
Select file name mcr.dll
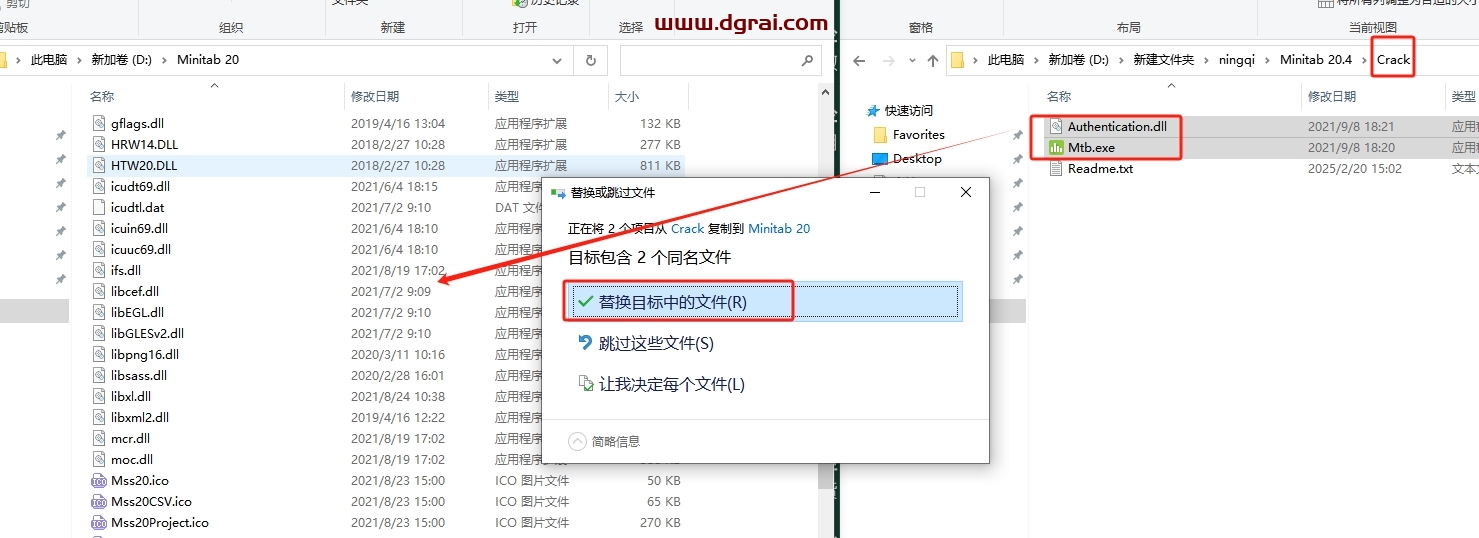pyautogui.click(x=131, y=438)
